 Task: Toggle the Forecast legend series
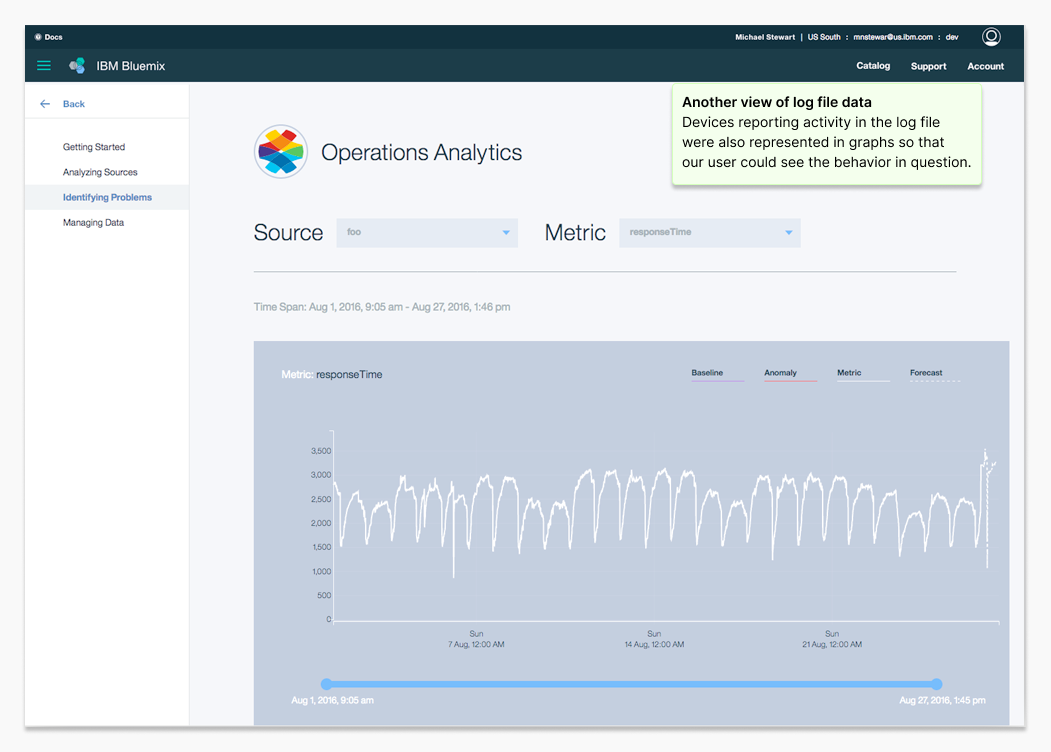click(x=926, y=373)
